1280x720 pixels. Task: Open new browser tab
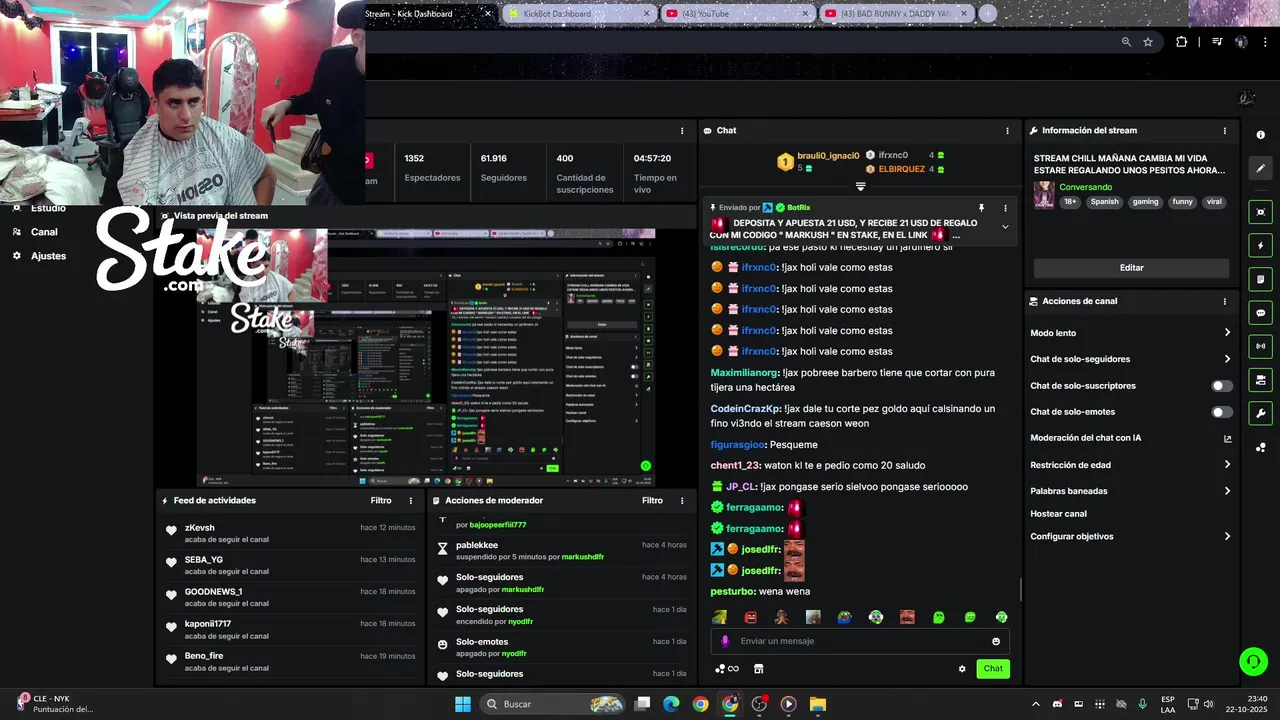coord(988,14)
